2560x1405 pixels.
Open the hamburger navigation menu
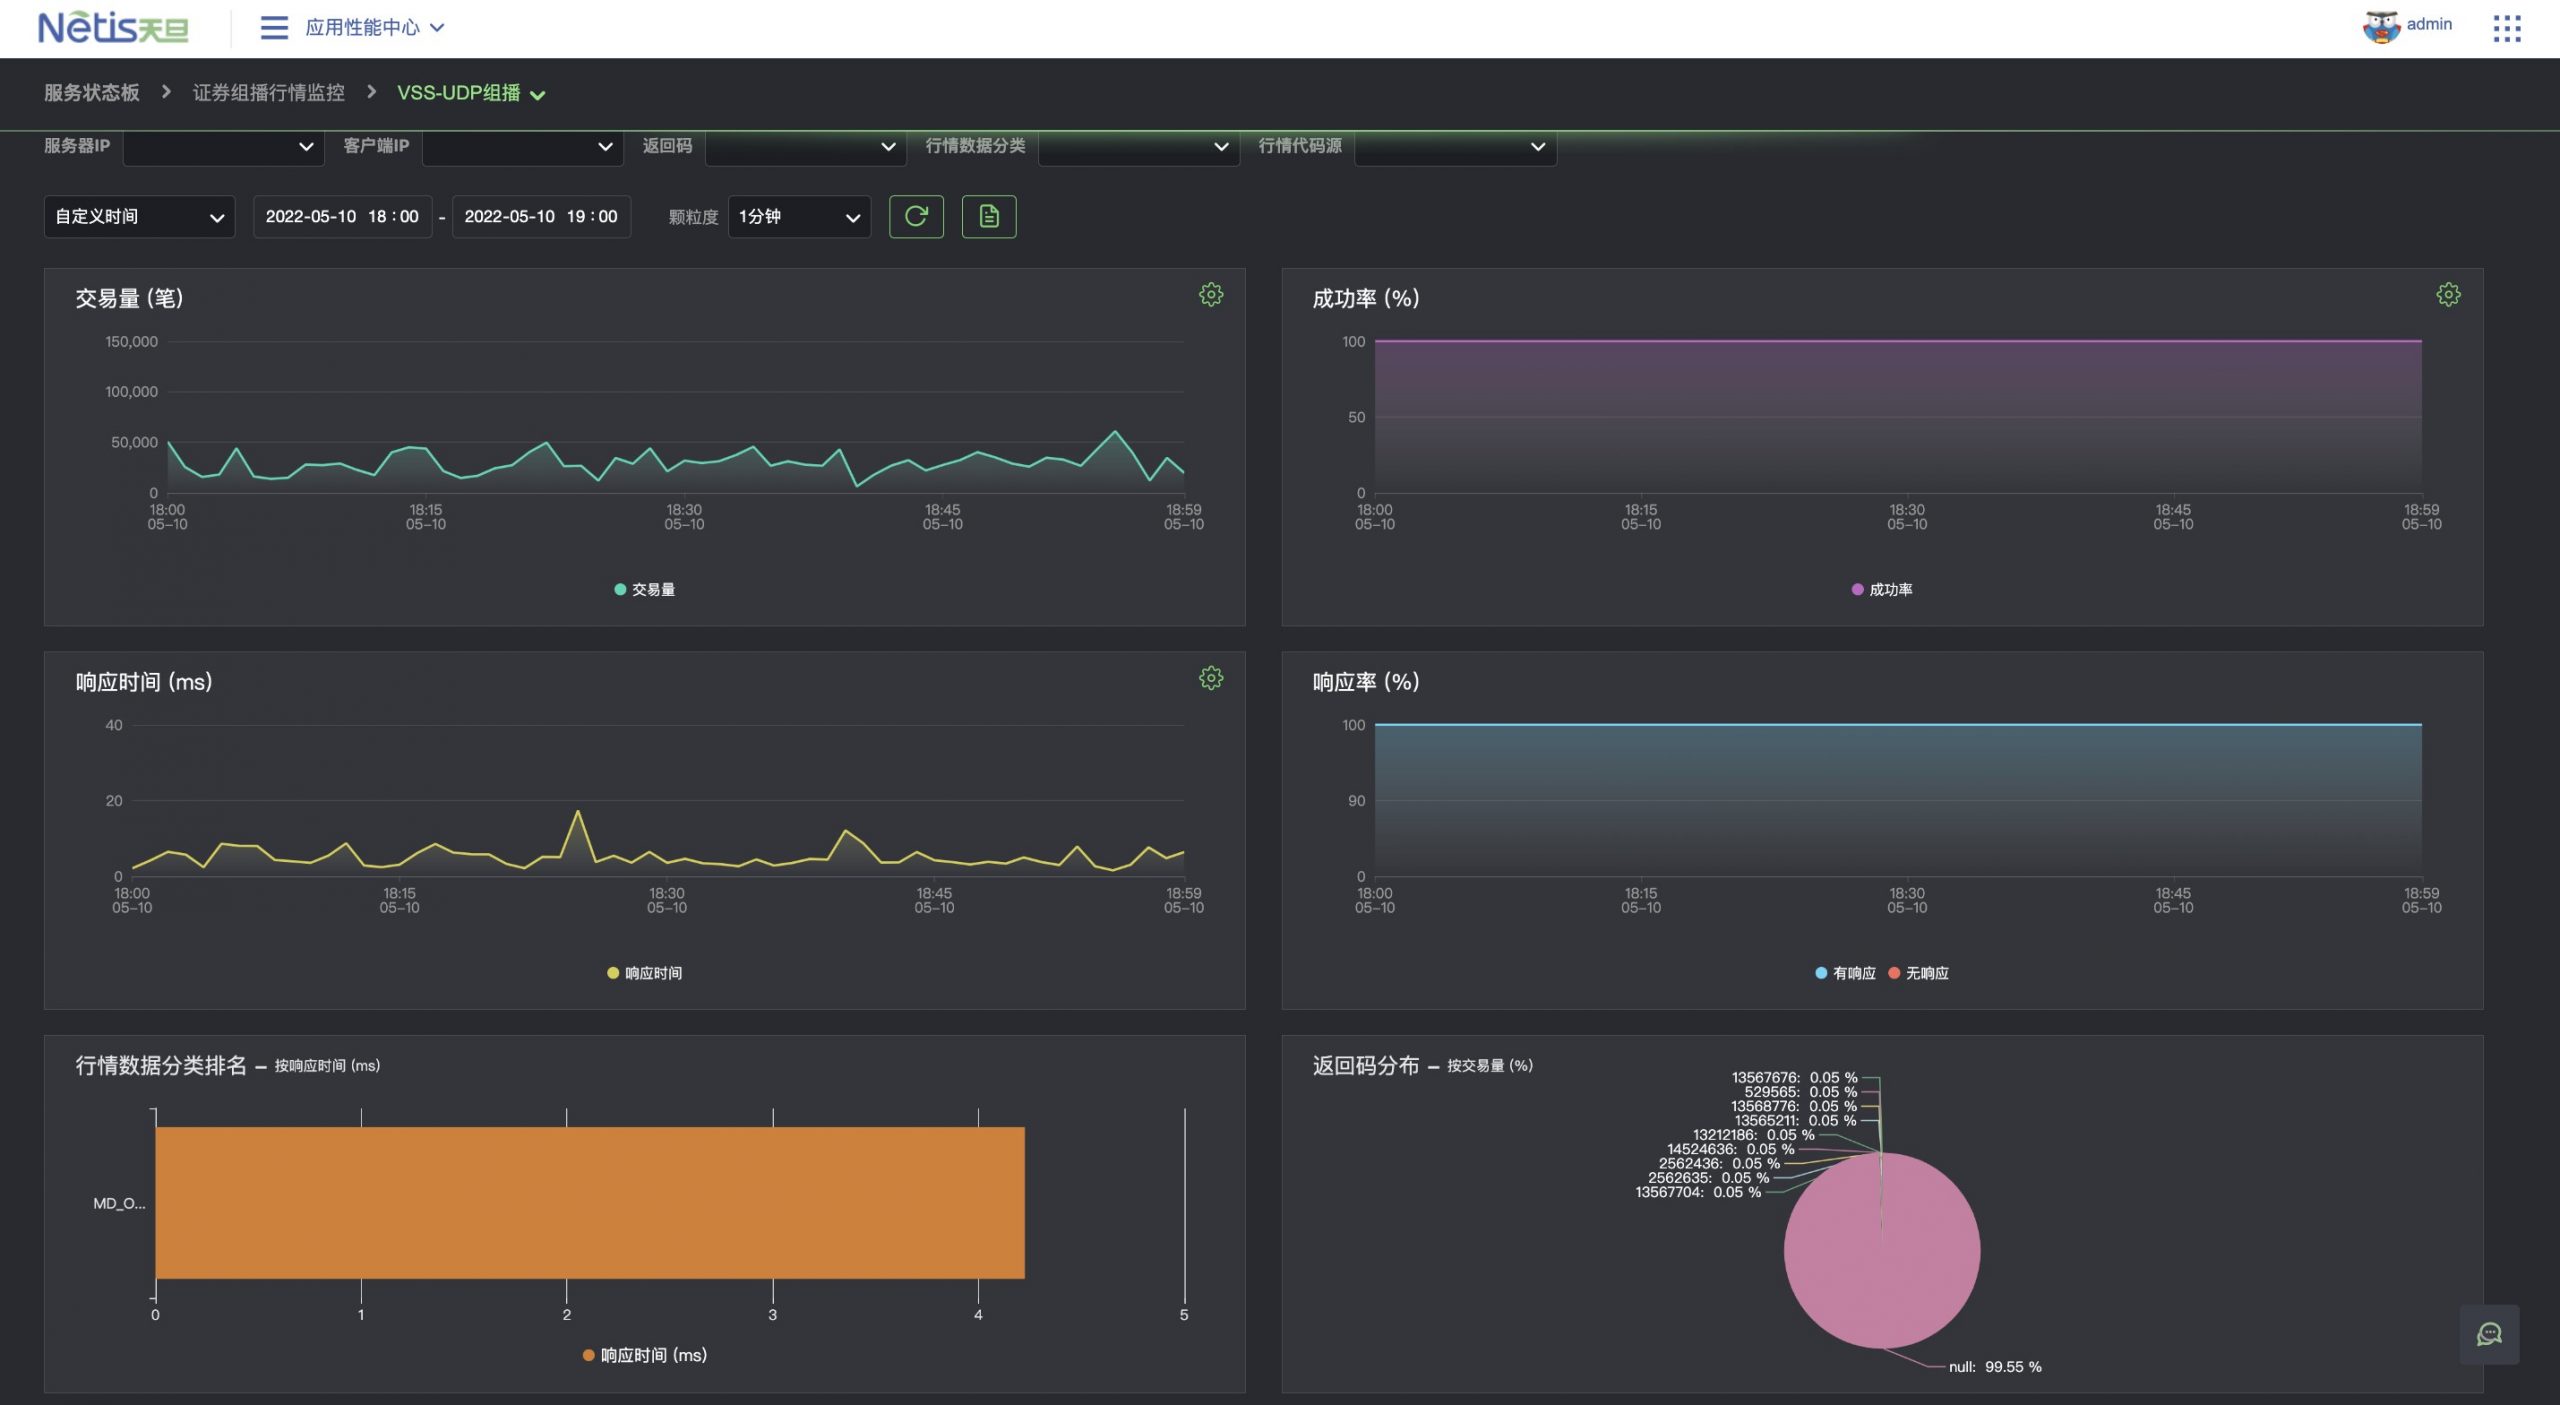click(x=273, y=28)
